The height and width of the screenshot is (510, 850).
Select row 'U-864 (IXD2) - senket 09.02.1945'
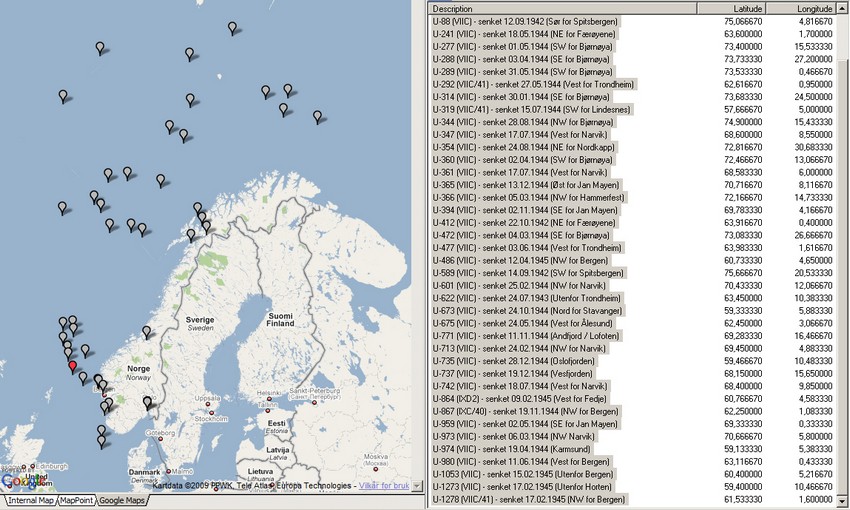coord(633,398)
